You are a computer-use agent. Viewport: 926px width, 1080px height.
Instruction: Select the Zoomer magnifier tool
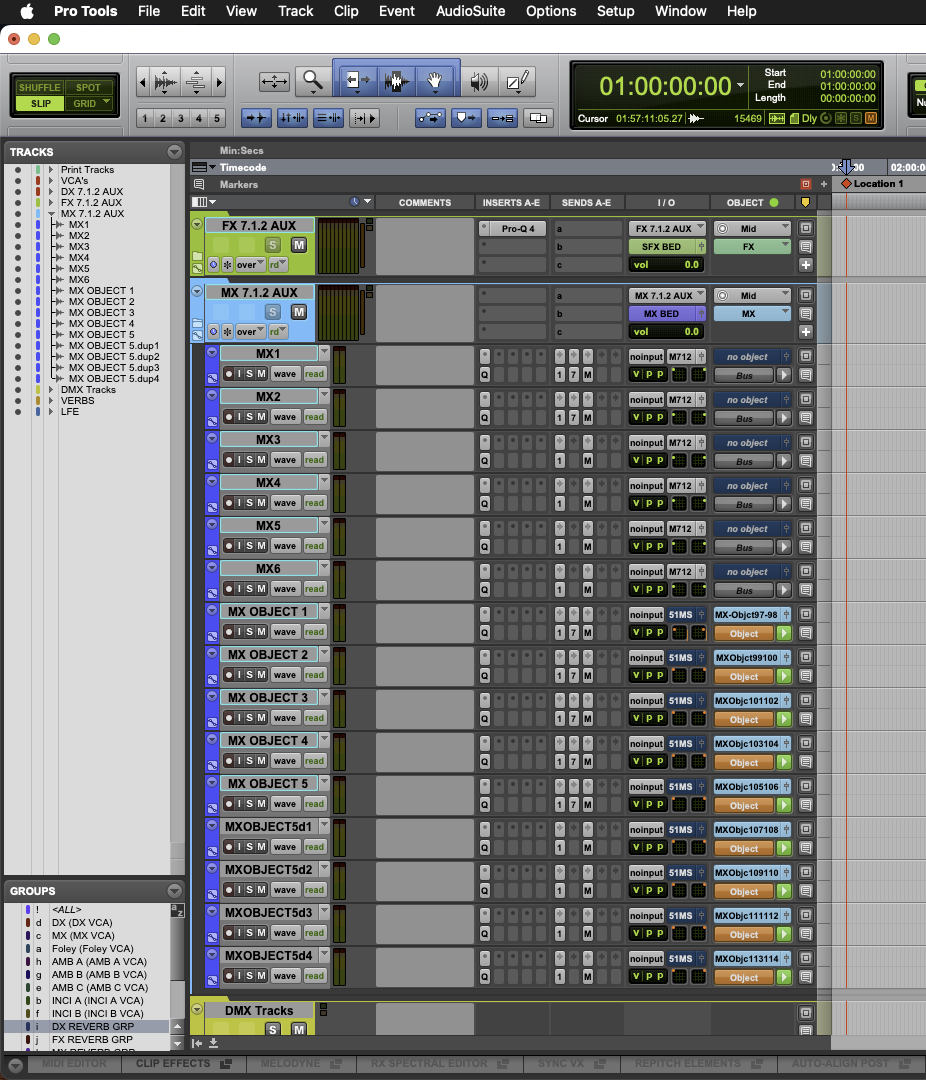pos(313,81)
